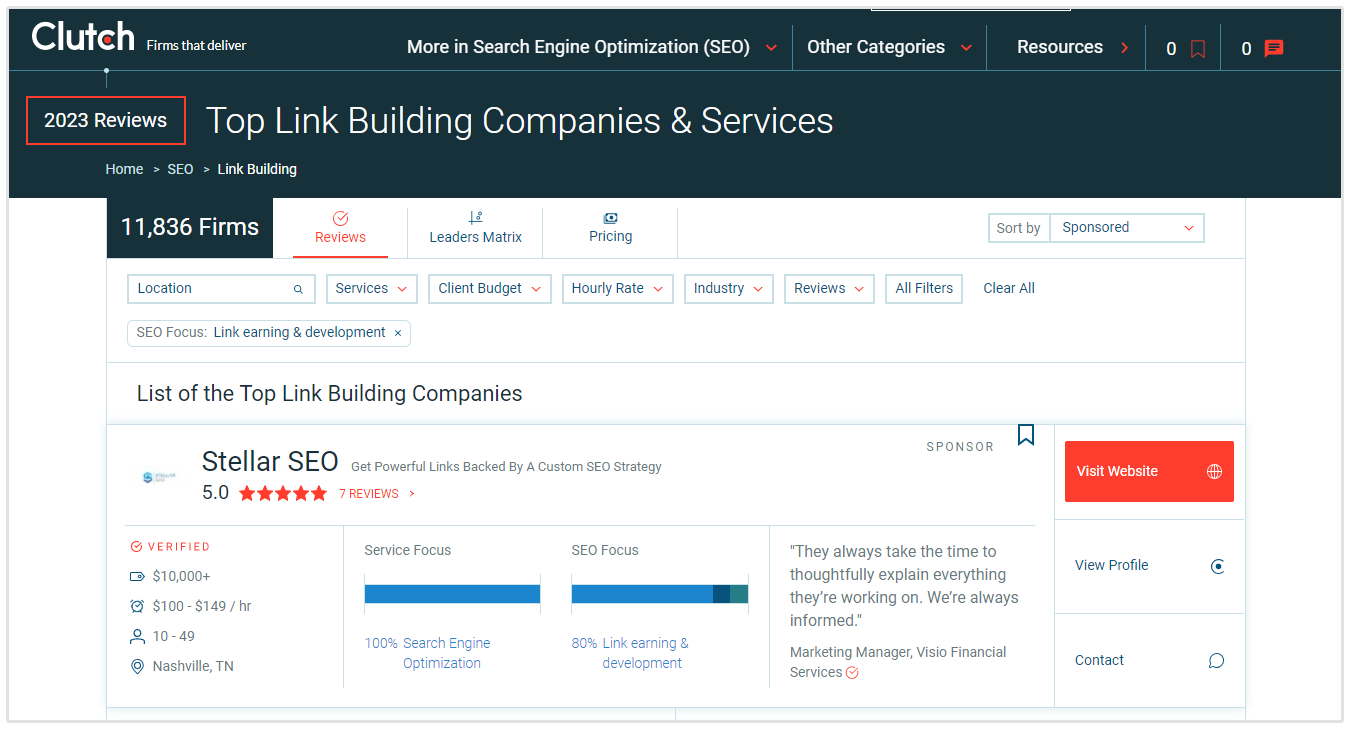Screen dimensions: 1350x730
Task: Click the View Profile target icon
Action: (x=1217, y=566)
